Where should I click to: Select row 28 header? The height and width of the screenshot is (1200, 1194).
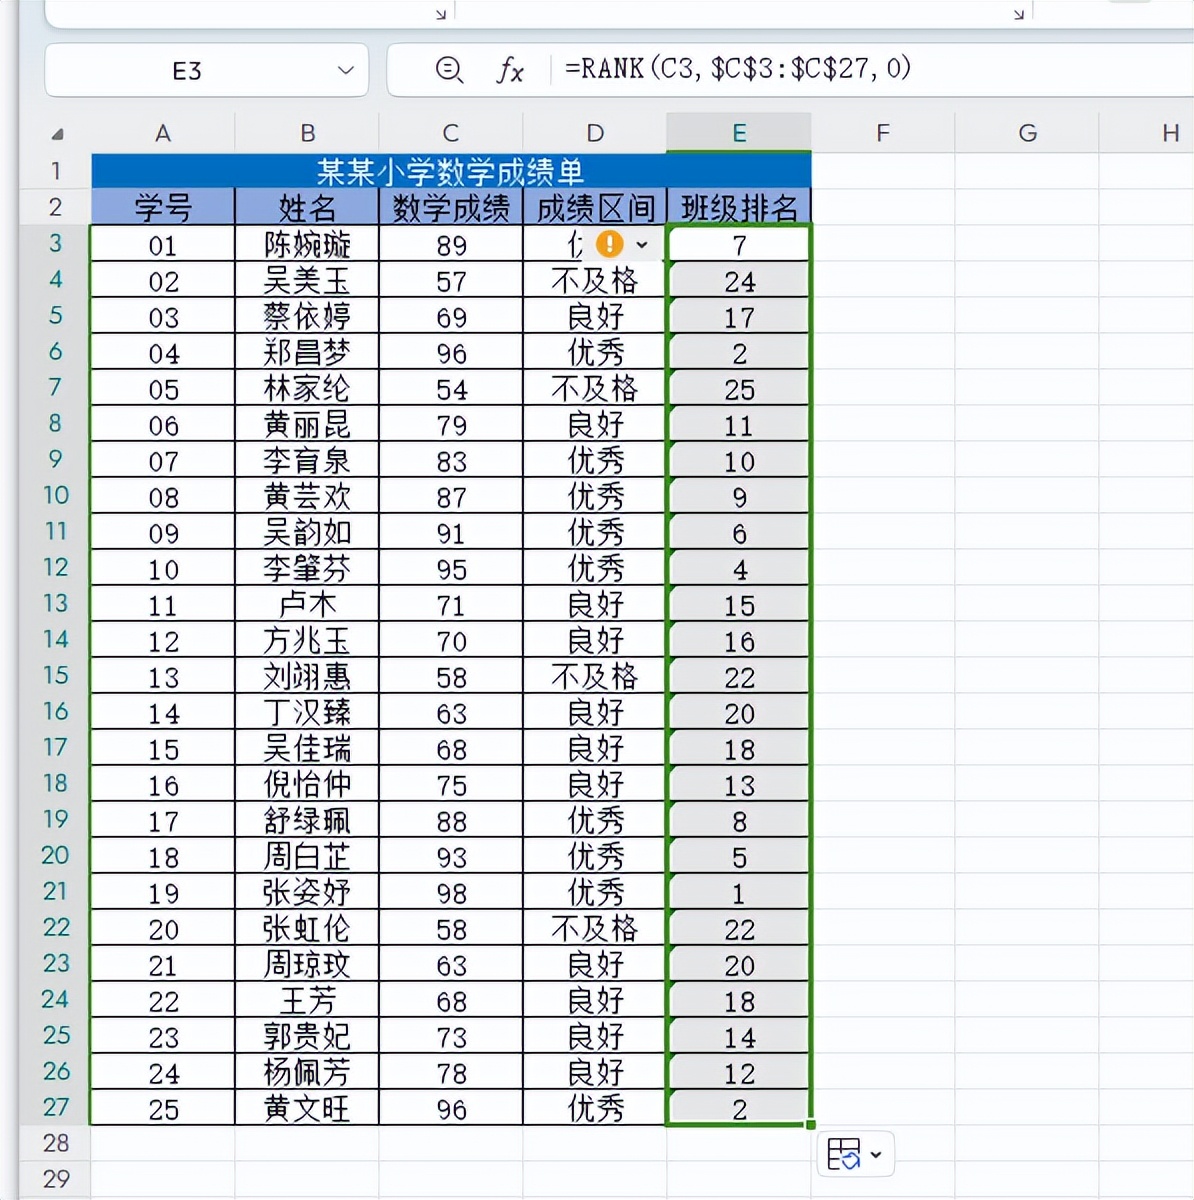(56, 1143)
